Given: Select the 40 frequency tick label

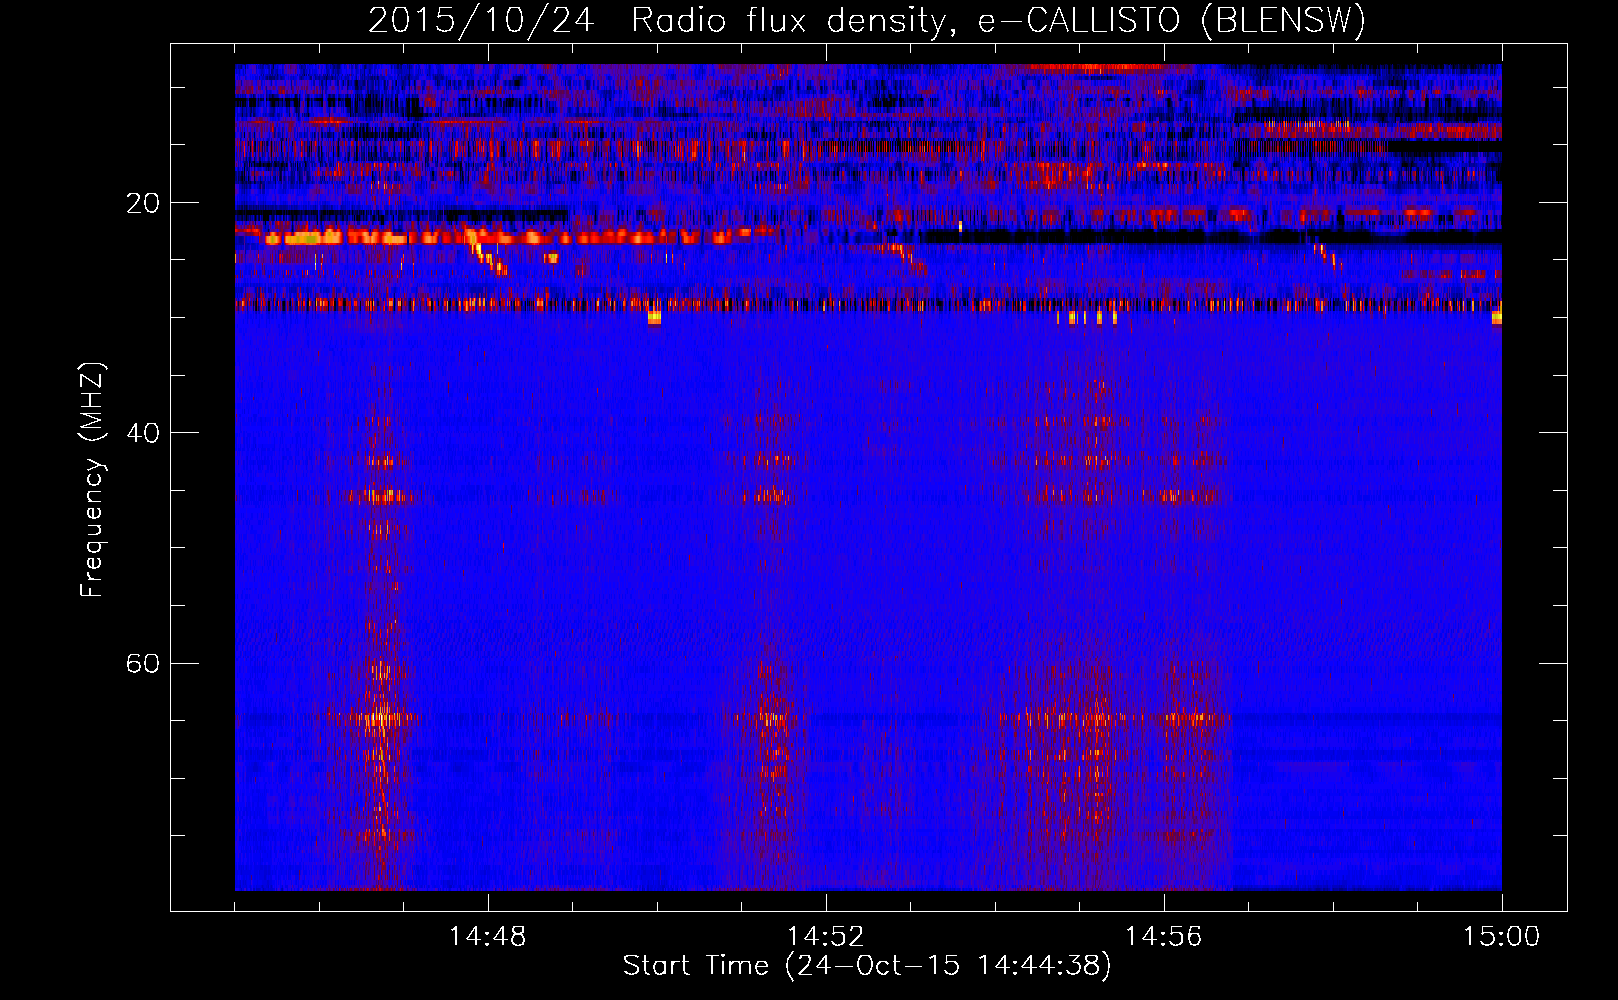Looking at the screenshot, I should 142,433.
